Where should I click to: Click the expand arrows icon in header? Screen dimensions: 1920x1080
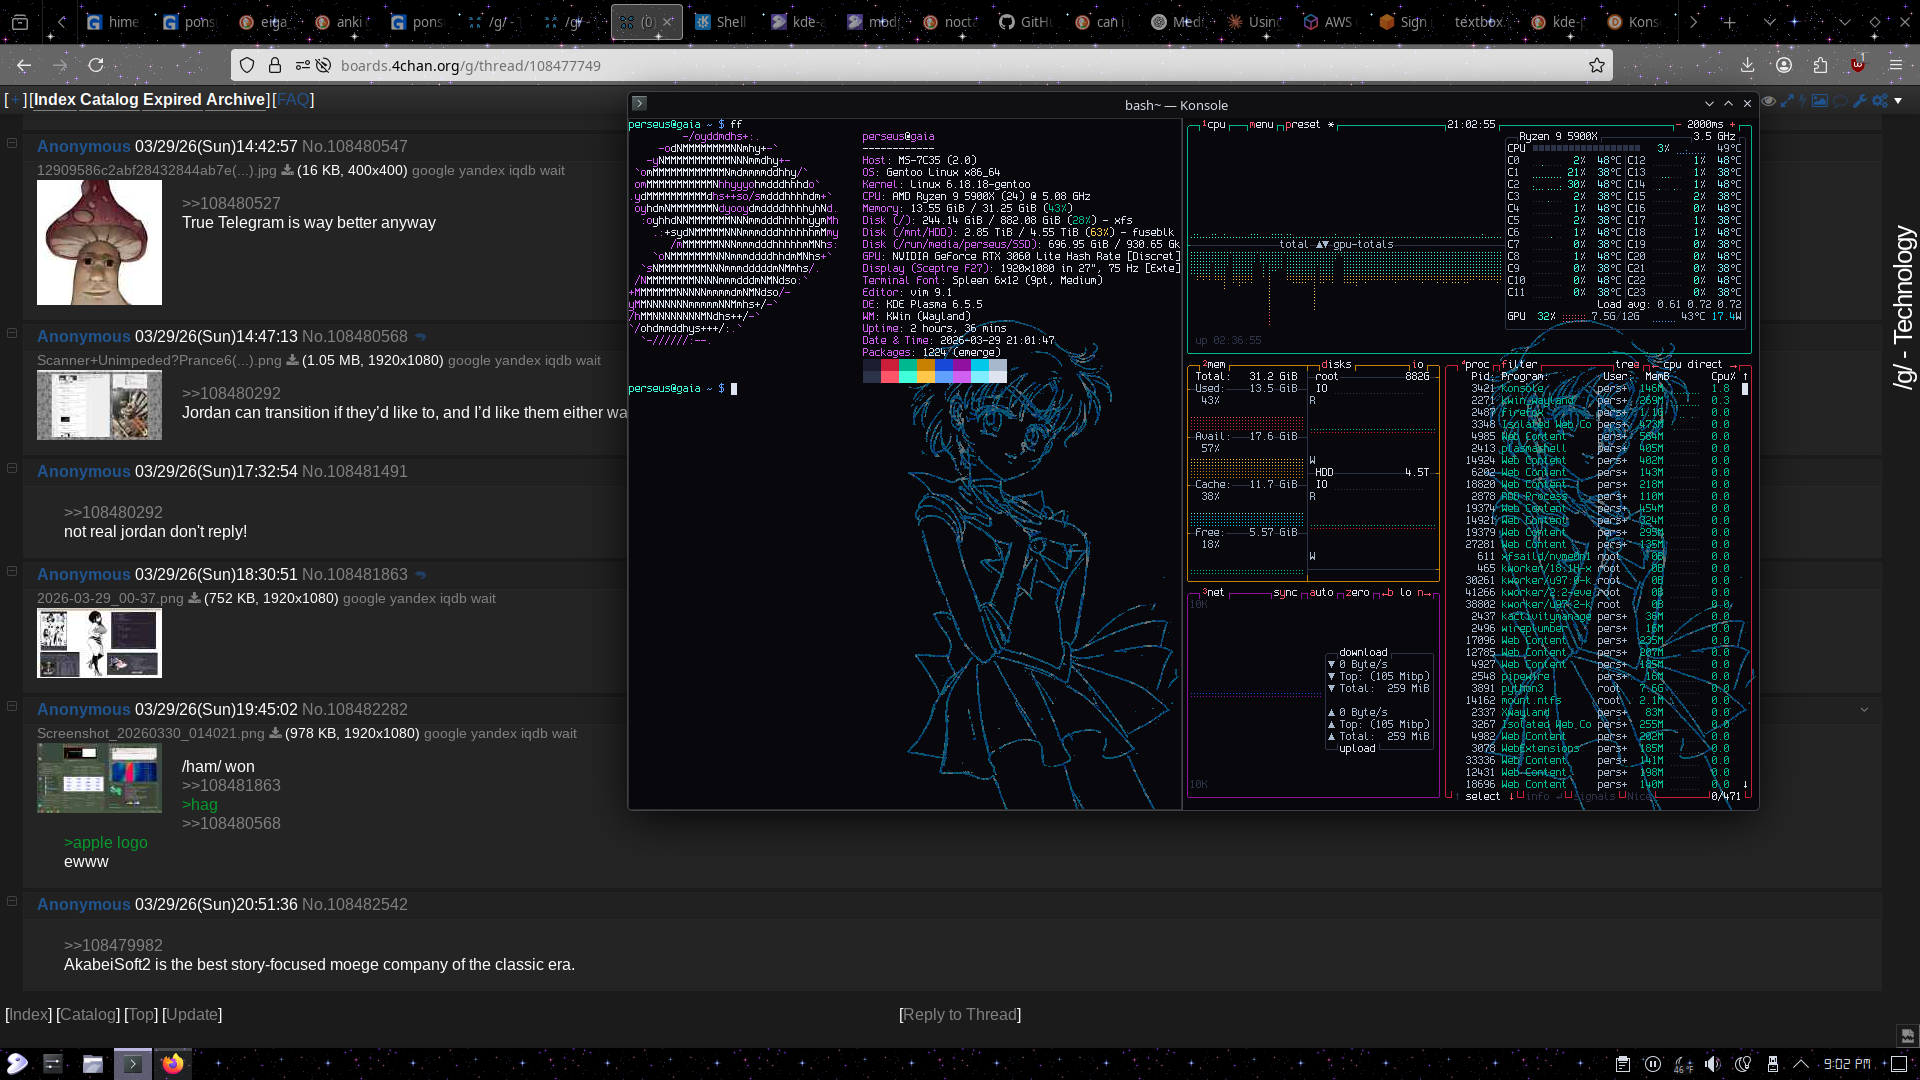coord(1787,101)
